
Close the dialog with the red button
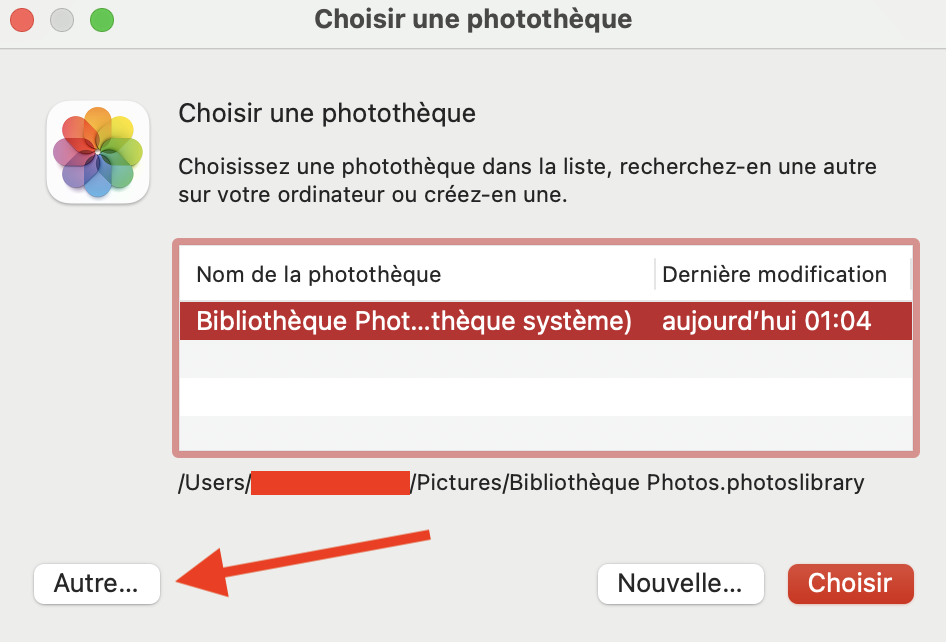coord(23,19)
